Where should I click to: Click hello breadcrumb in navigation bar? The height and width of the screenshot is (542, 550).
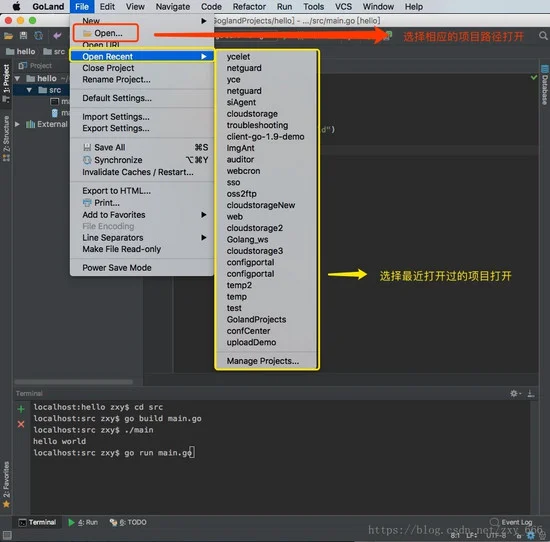coord(21,52)
